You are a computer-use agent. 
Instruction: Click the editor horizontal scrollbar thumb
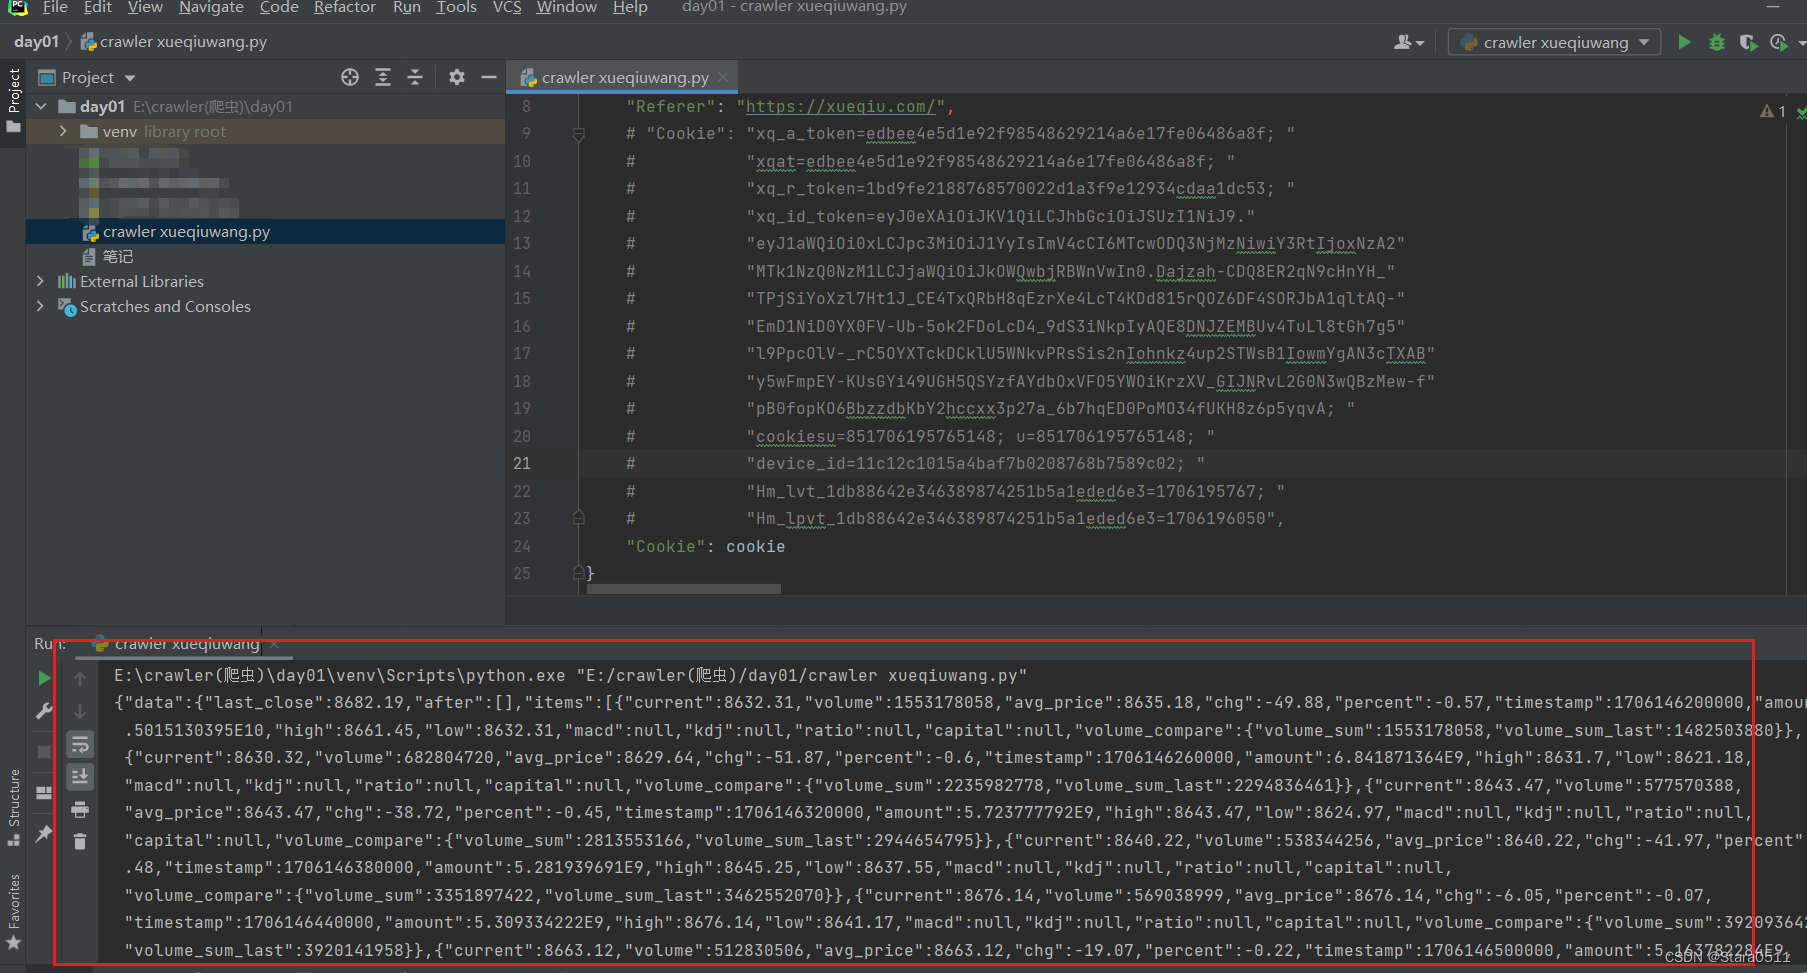pyautogui.click(x=683, y=589)
